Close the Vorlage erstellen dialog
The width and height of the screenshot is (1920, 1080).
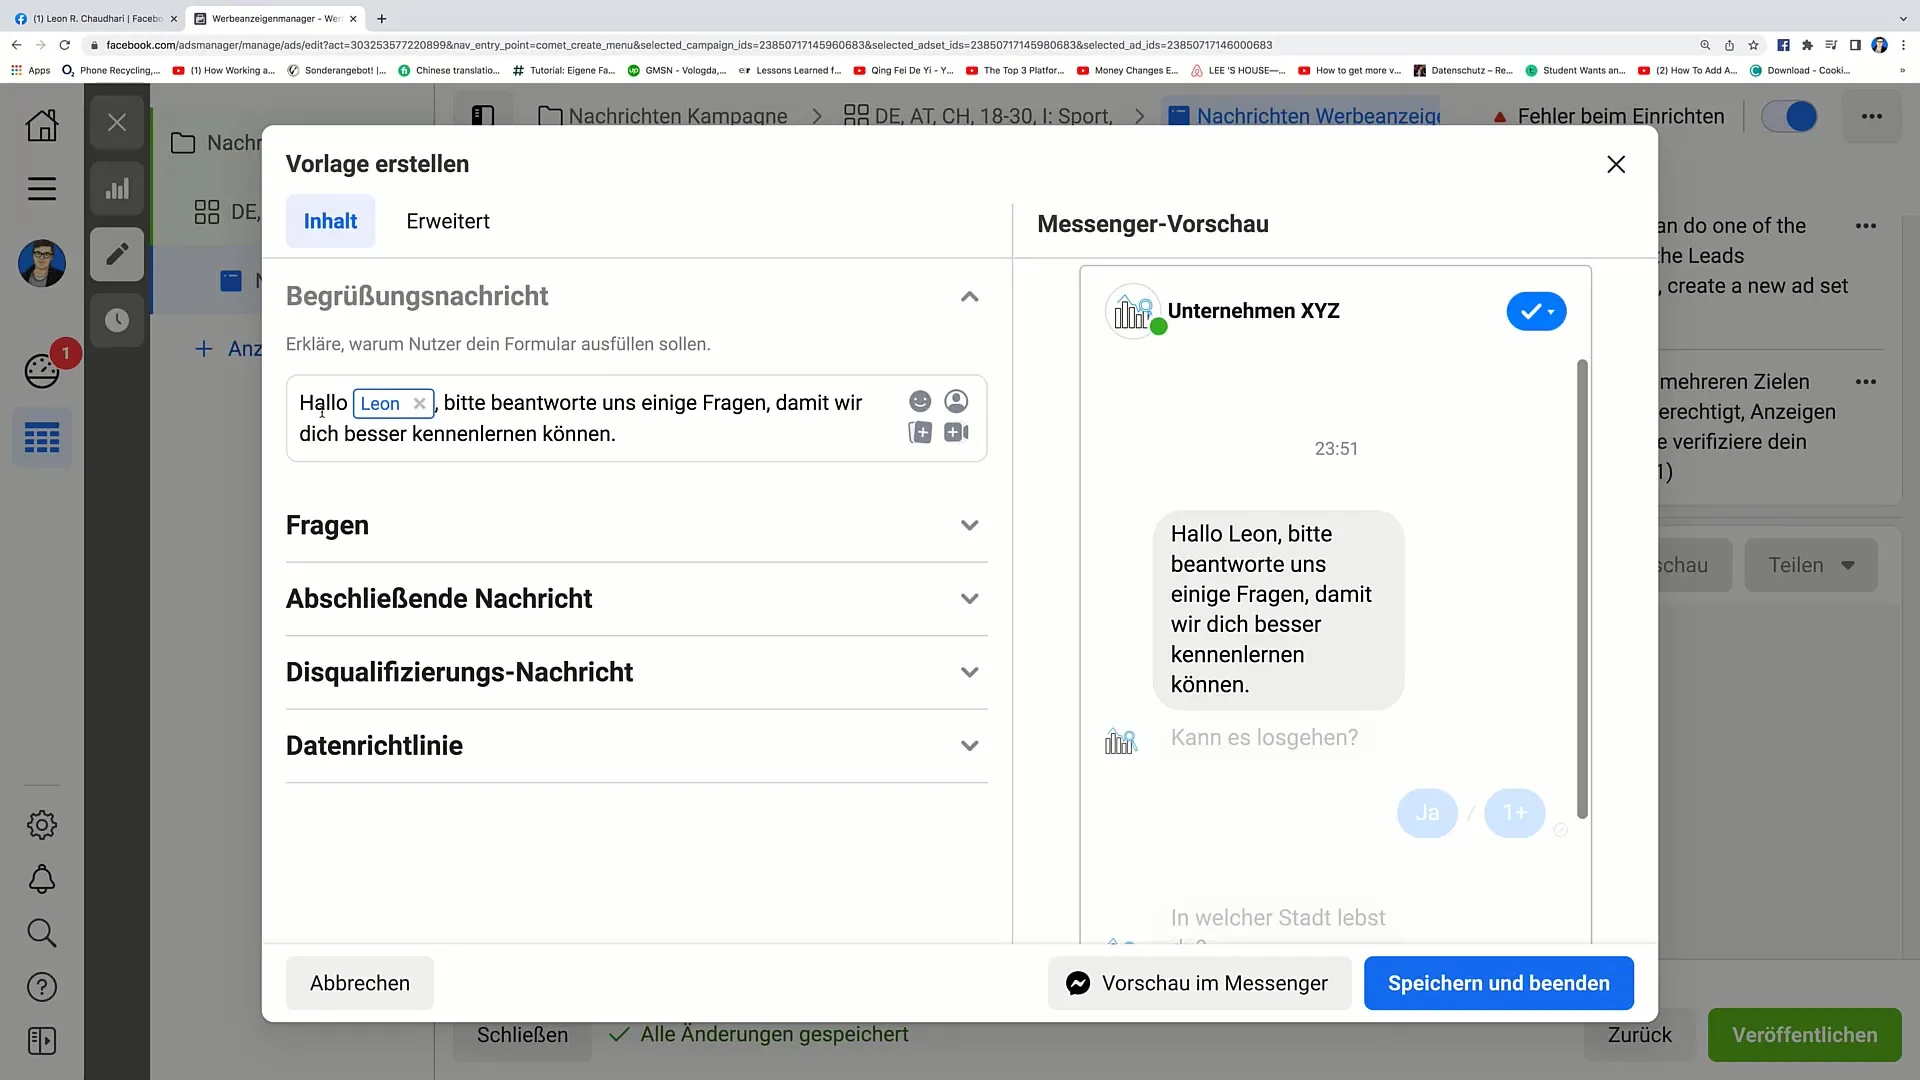coord(1616,164)
